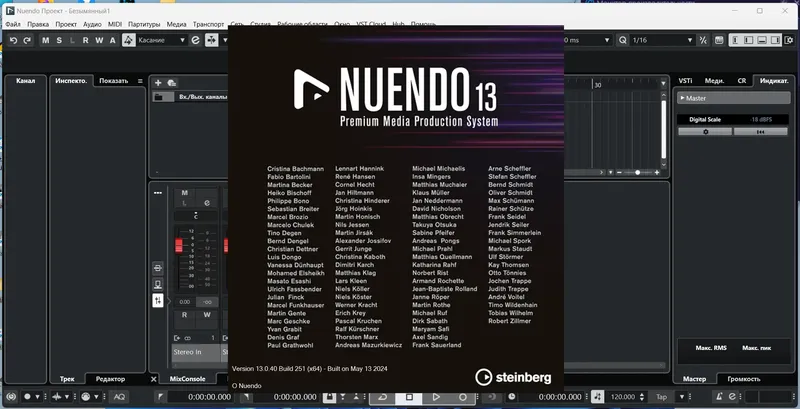The image size is (800, 409).
Task: Toggle the M (mute all) toolbar button
Action: 46,40
